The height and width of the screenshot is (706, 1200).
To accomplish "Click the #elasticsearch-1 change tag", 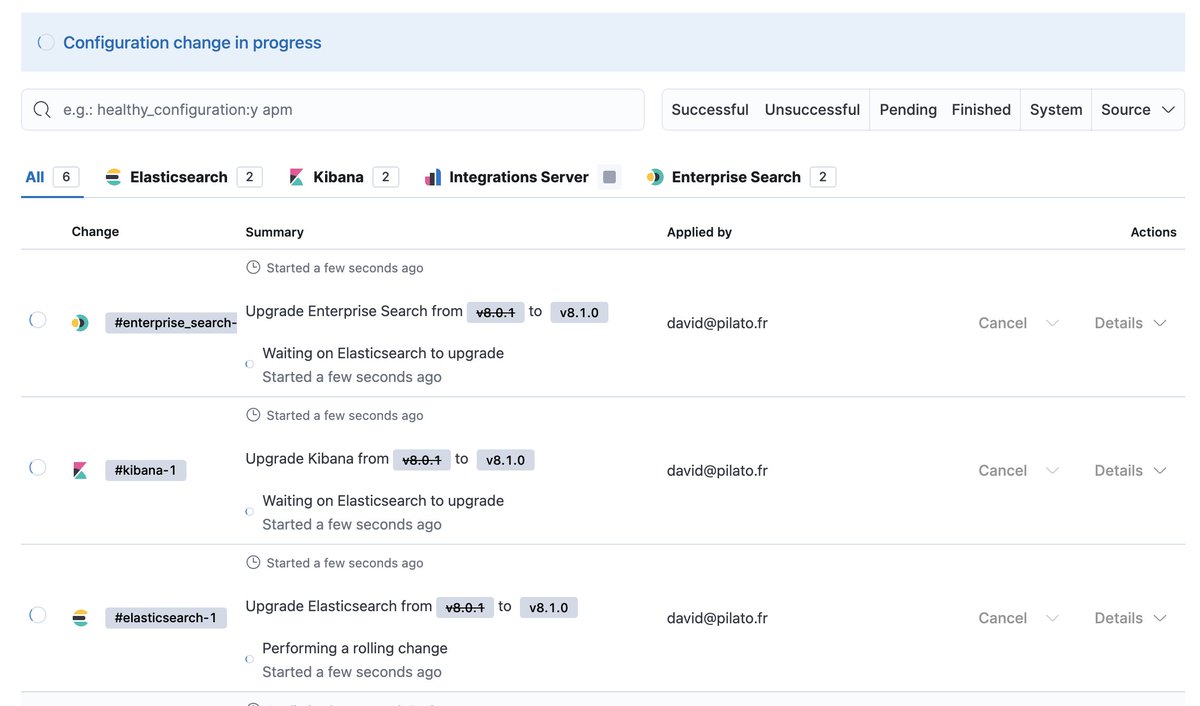I will point(166,618).
